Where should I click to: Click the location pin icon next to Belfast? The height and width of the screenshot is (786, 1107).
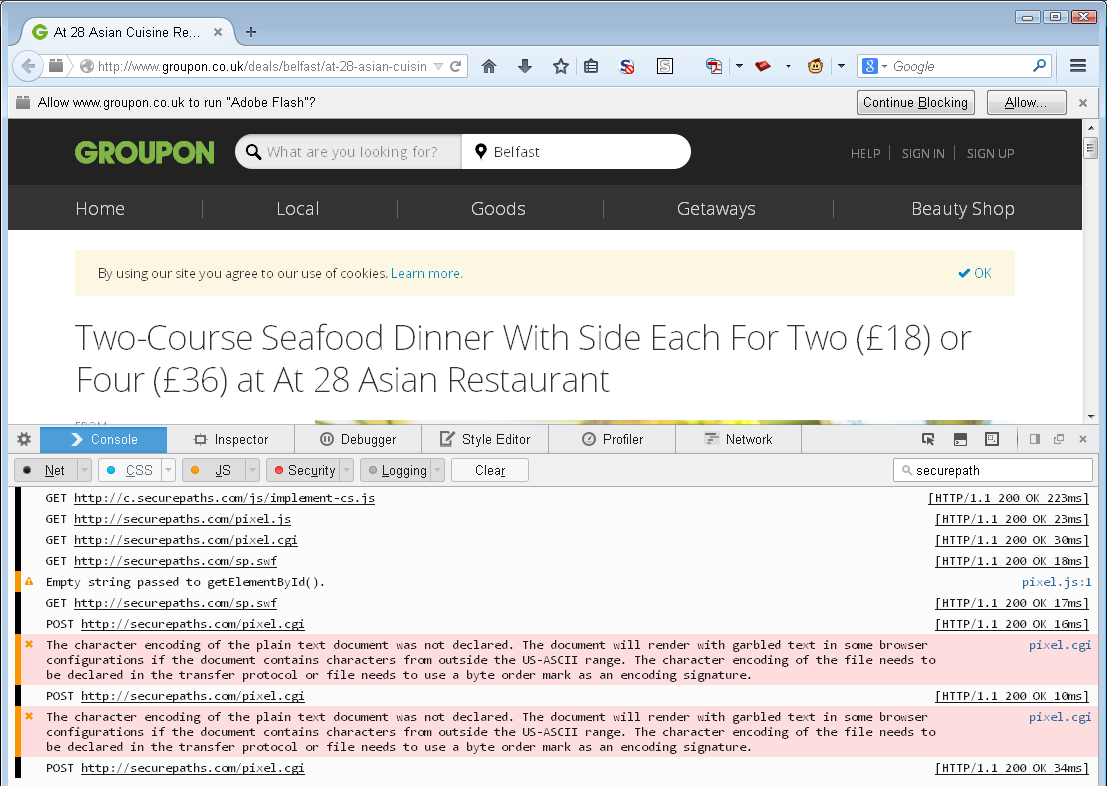(x=481, y=152)
